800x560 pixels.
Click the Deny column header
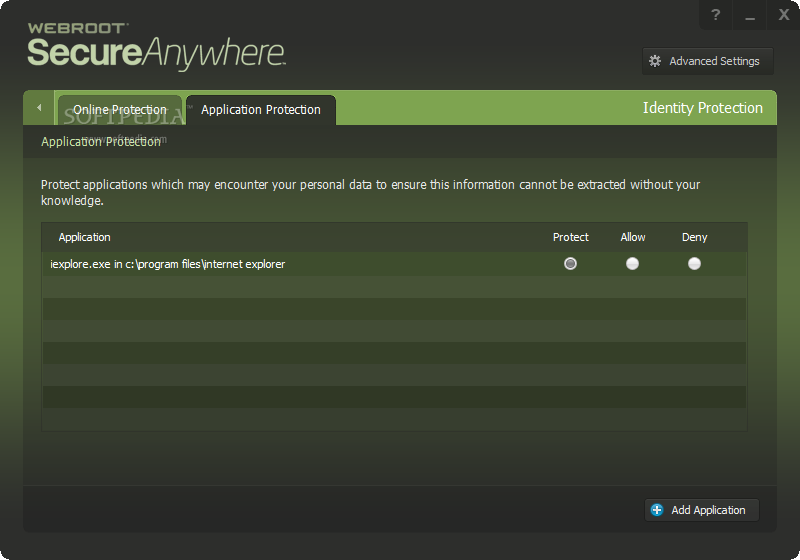click(694, 237)
